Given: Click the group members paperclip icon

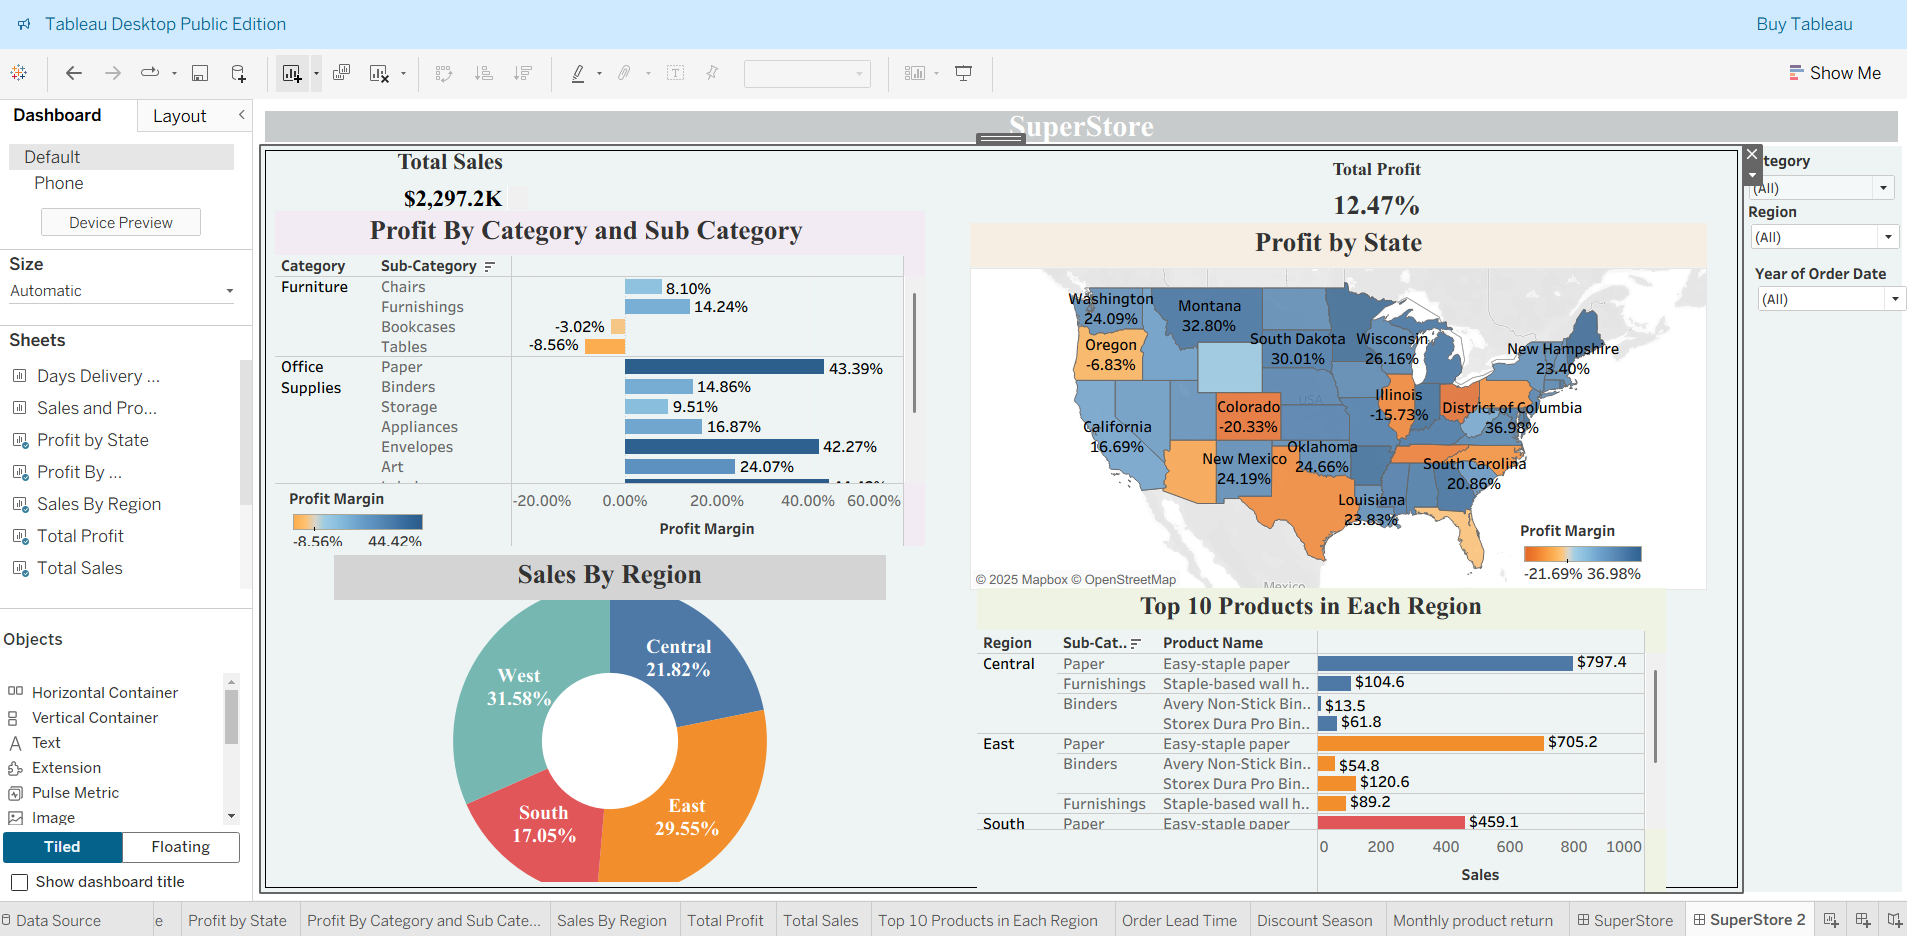Looking at the screenshot, I should point(624,73).
